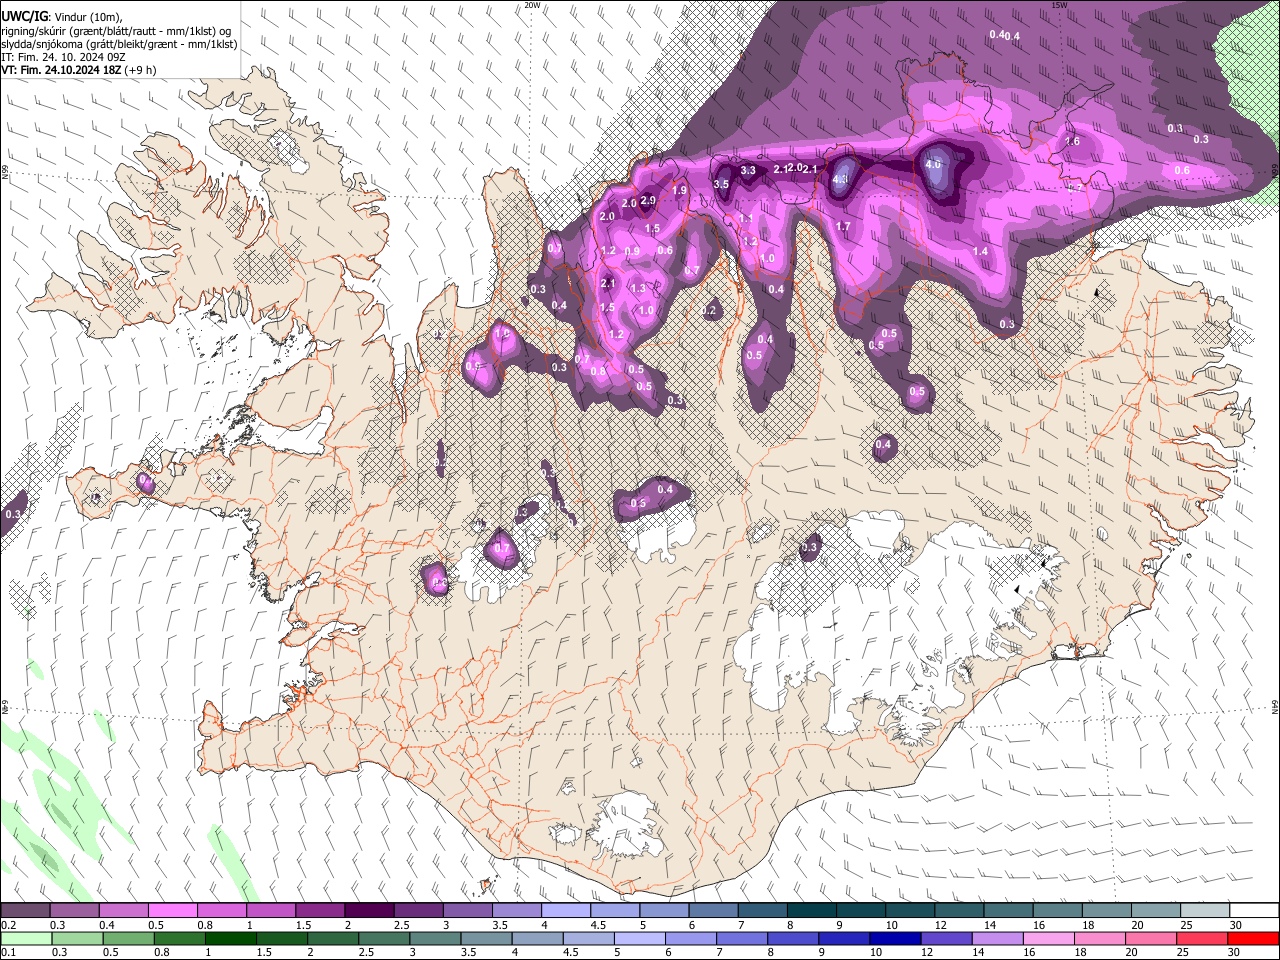Click the 1.7 precipitation value on the map
This screenshot has width=1280, height=960.
pyautogui.click(x=843, y=227)
